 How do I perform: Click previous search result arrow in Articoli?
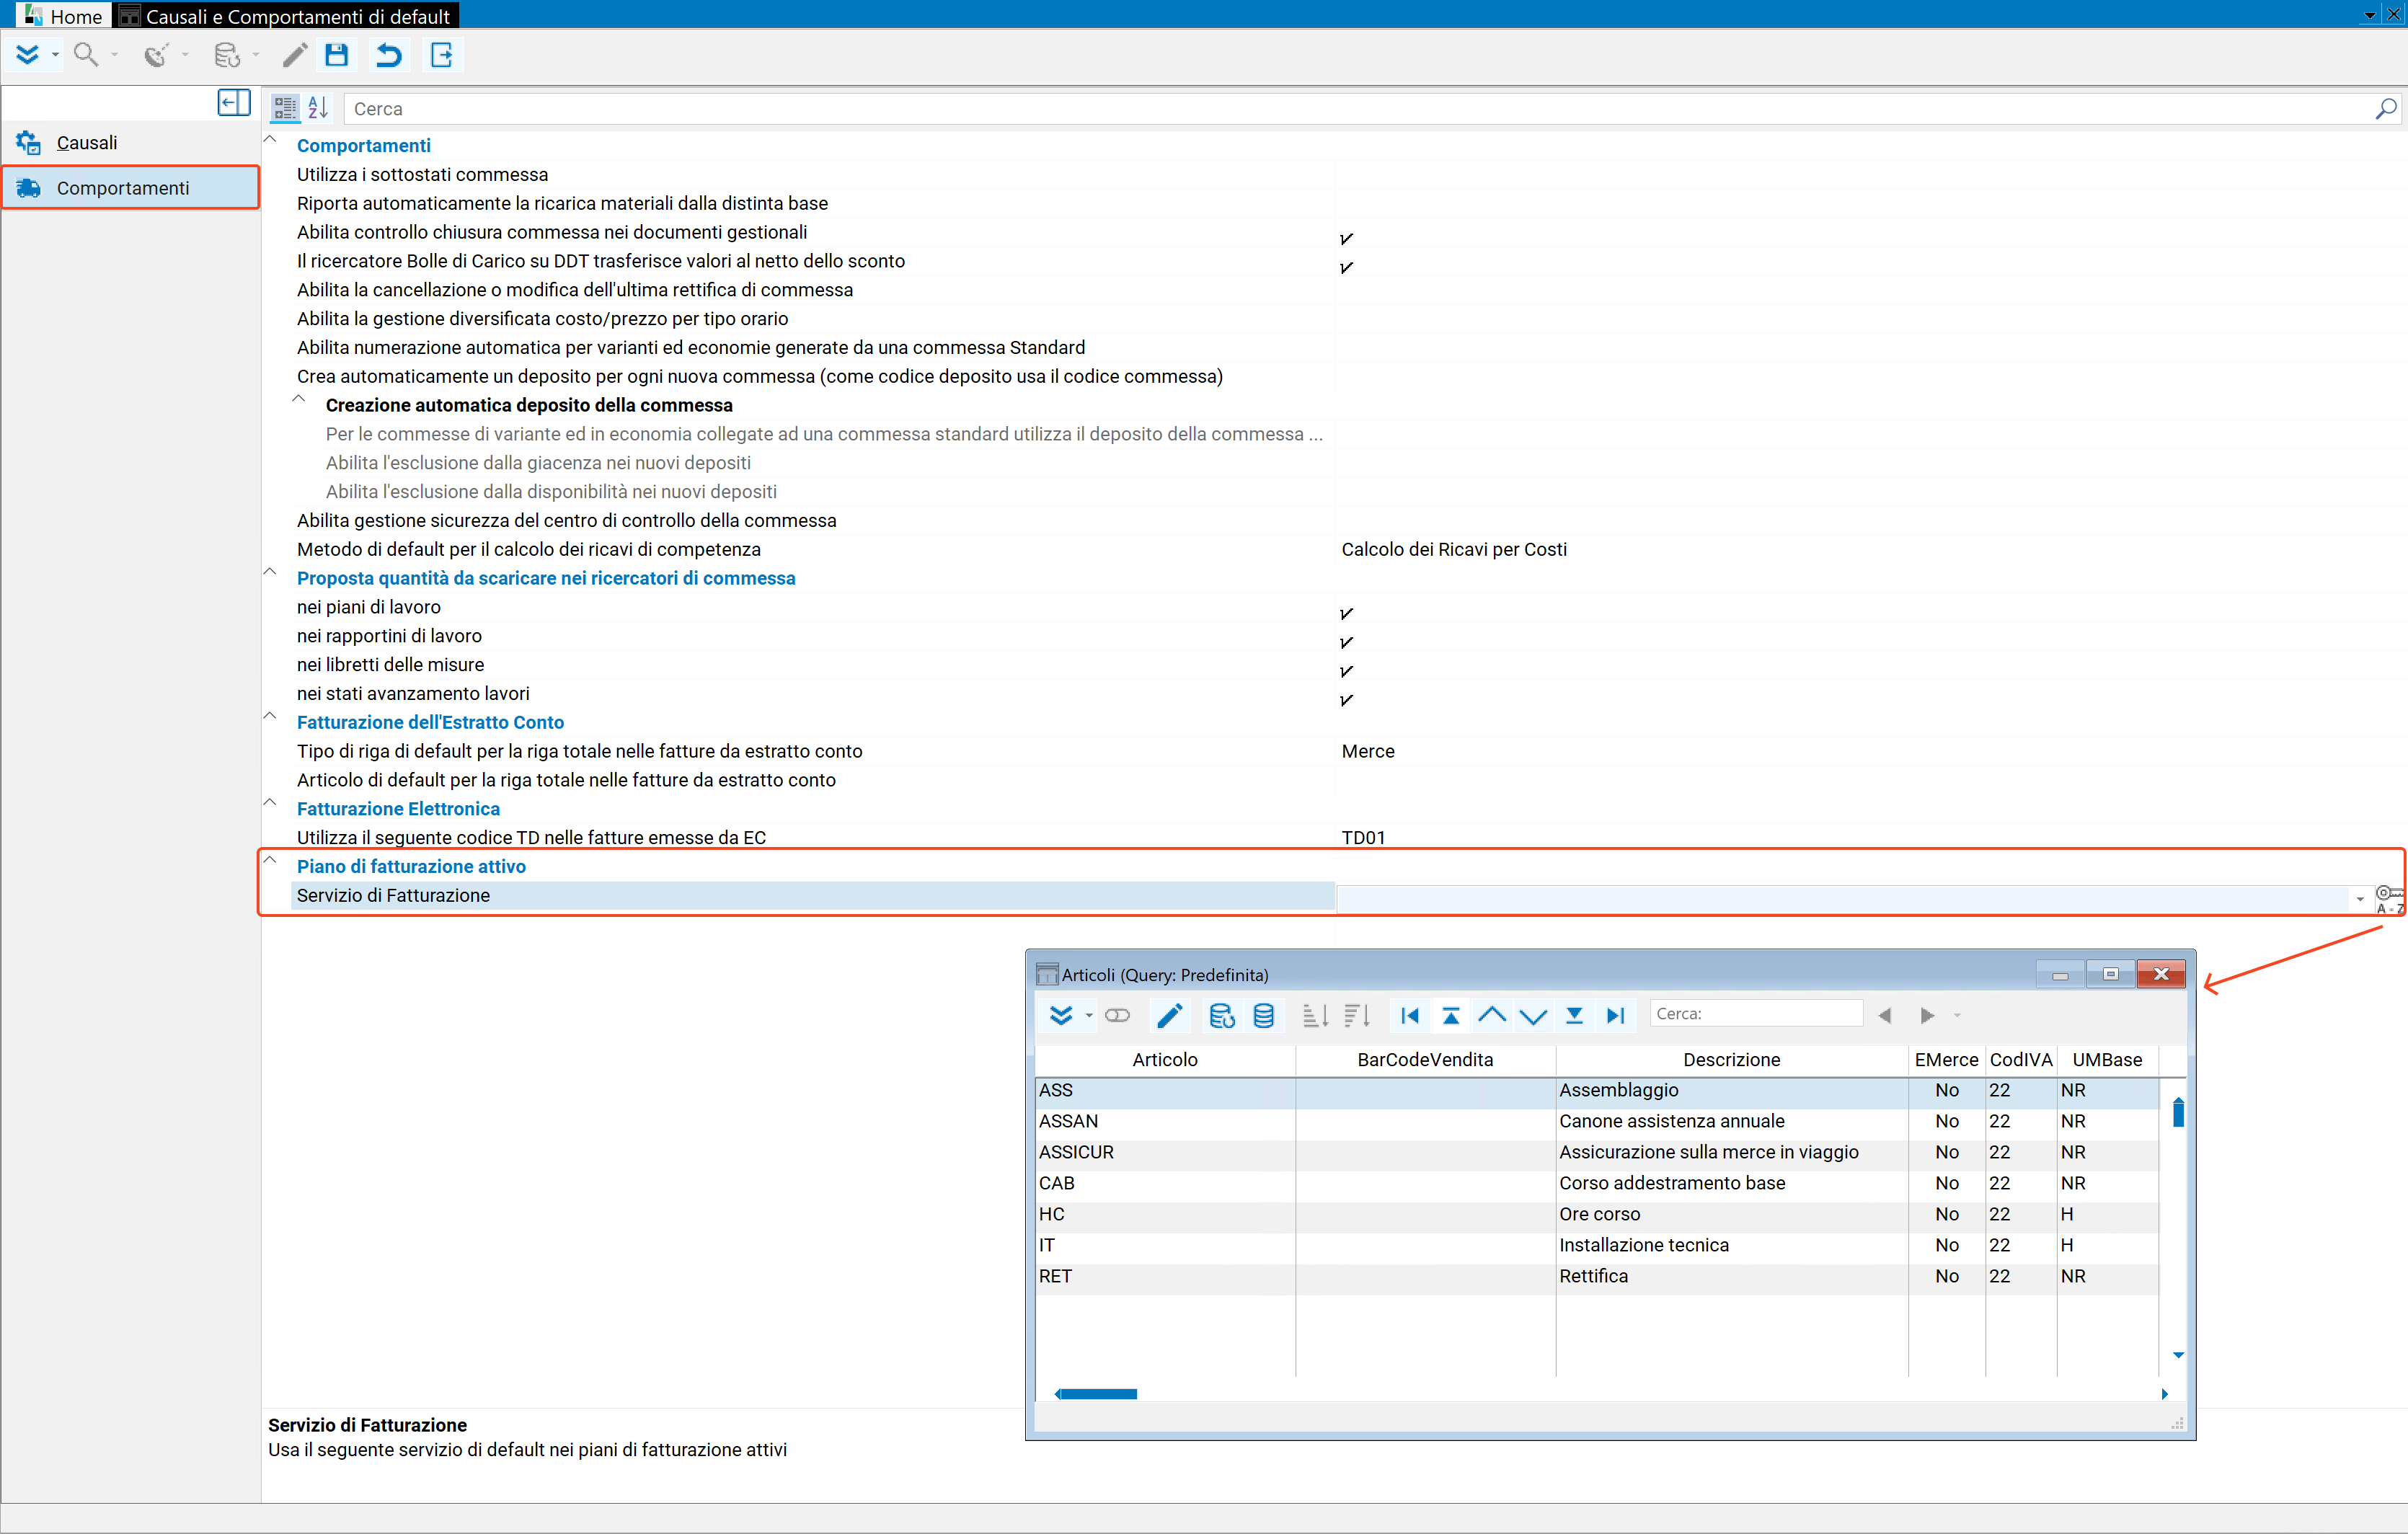[1885, 1015]
